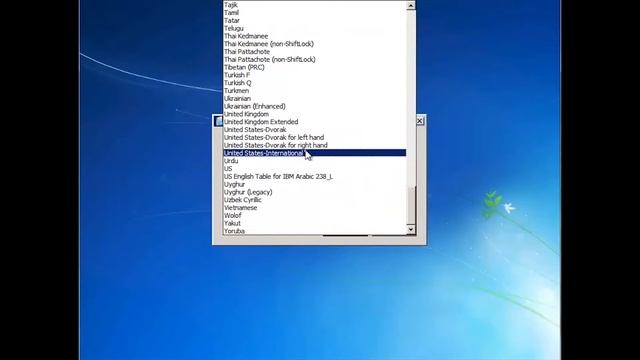Click the list scrollbar up arrow
Image resolution: width=640 pixels, height=360 pixels.
coord(411,5)
